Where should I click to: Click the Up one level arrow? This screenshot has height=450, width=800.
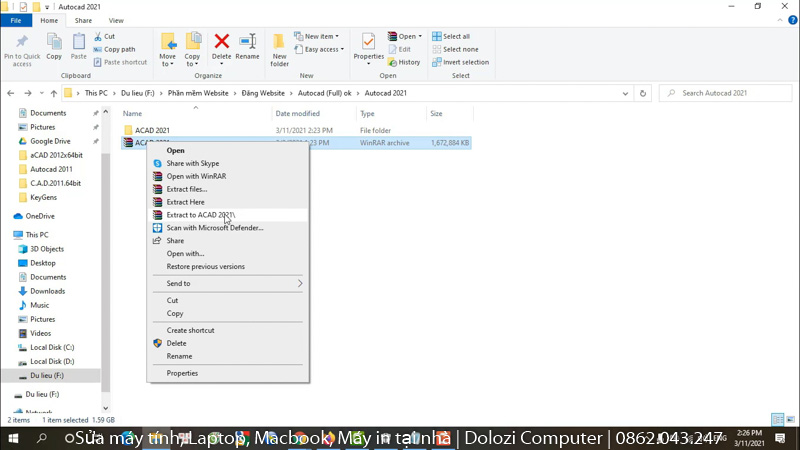[54, 93]
